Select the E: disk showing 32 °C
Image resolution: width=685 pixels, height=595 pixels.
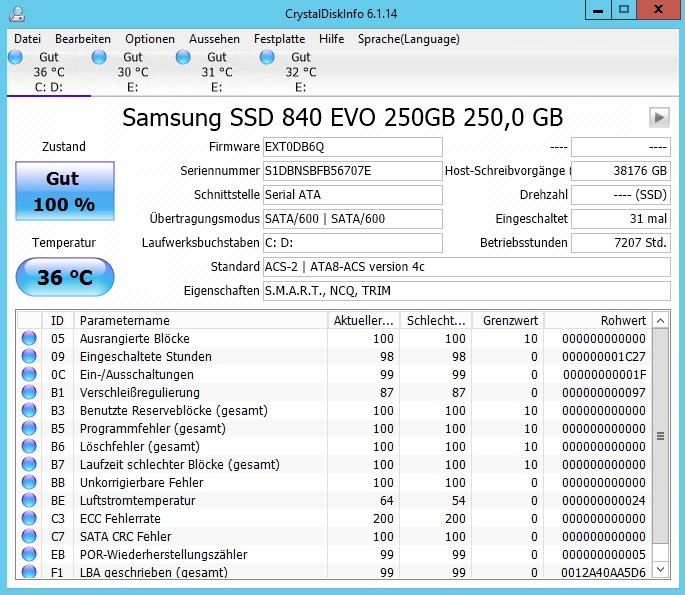[x=301, y=72]
